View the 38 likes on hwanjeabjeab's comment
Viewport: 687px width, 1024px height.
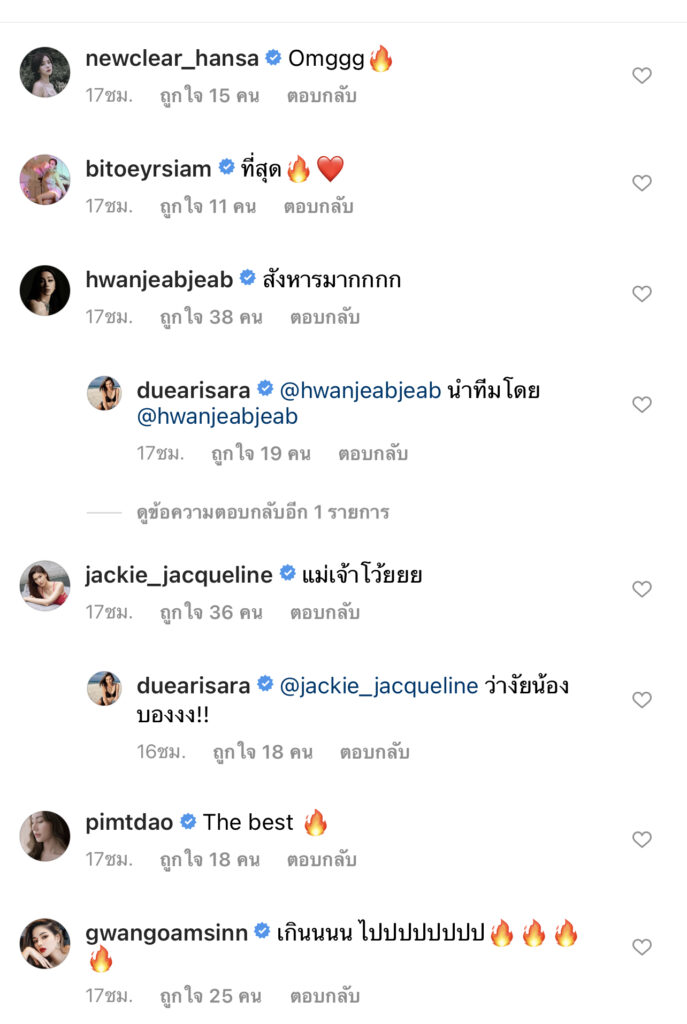pyautogui.click(x=211, y=318)
